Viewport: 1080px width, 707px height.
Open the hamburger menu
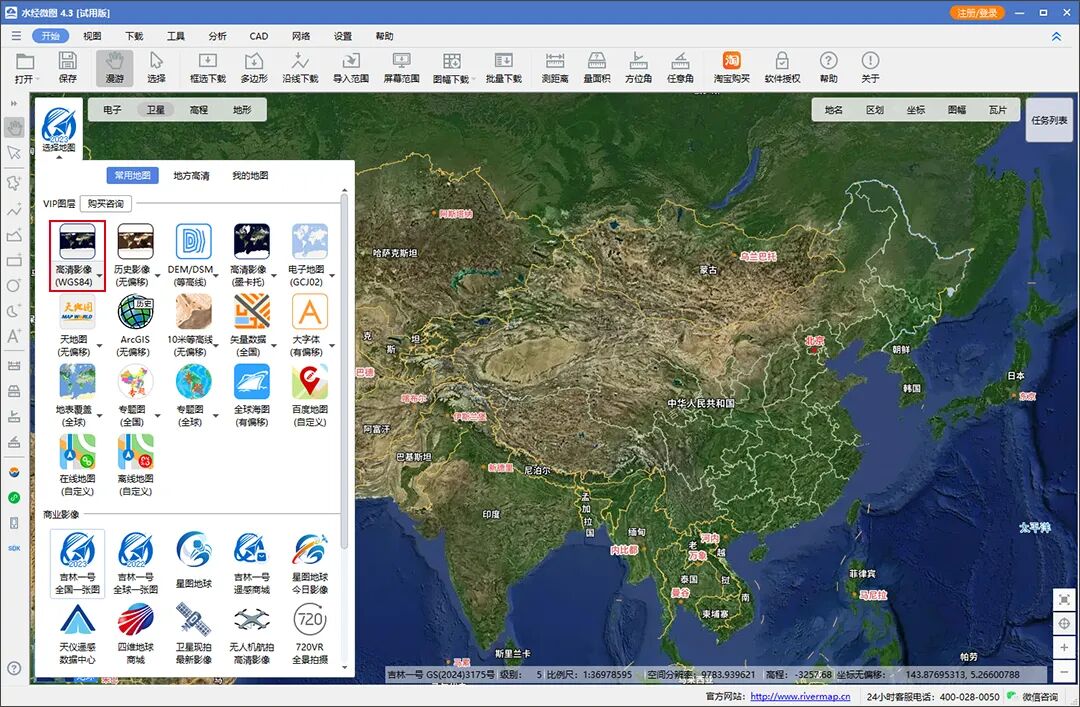point(16,36)
